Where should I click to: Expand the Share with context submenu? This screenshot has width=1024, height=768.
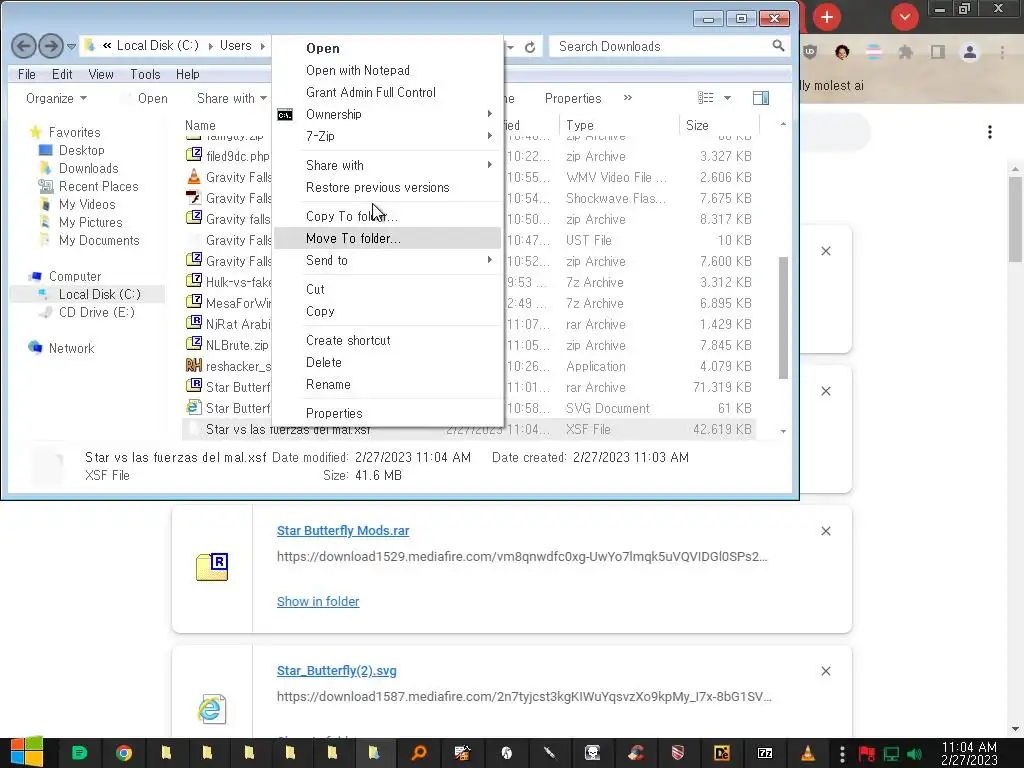point(387,165)
